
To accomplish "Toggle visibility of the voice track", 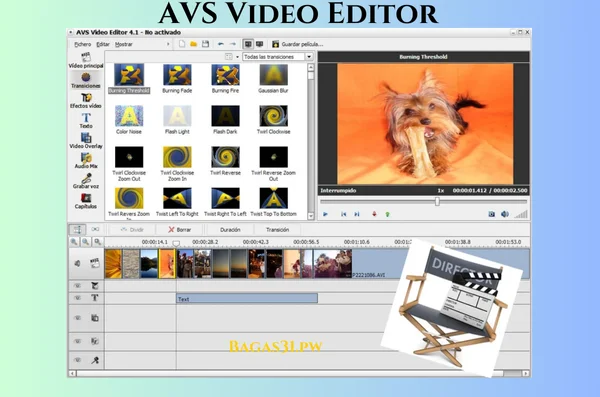I will 77,360.
